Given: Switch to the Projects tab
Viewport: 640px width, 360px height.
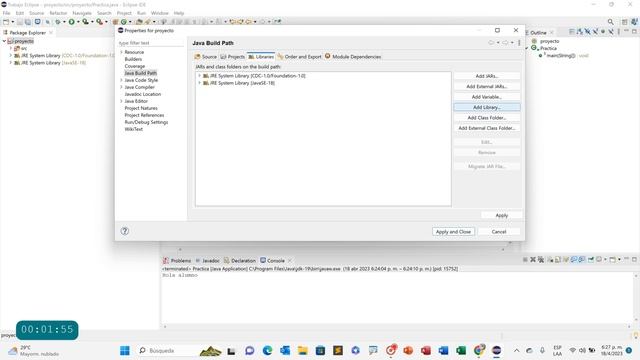Looking at the screenshot, I should [x=232, y=57].
